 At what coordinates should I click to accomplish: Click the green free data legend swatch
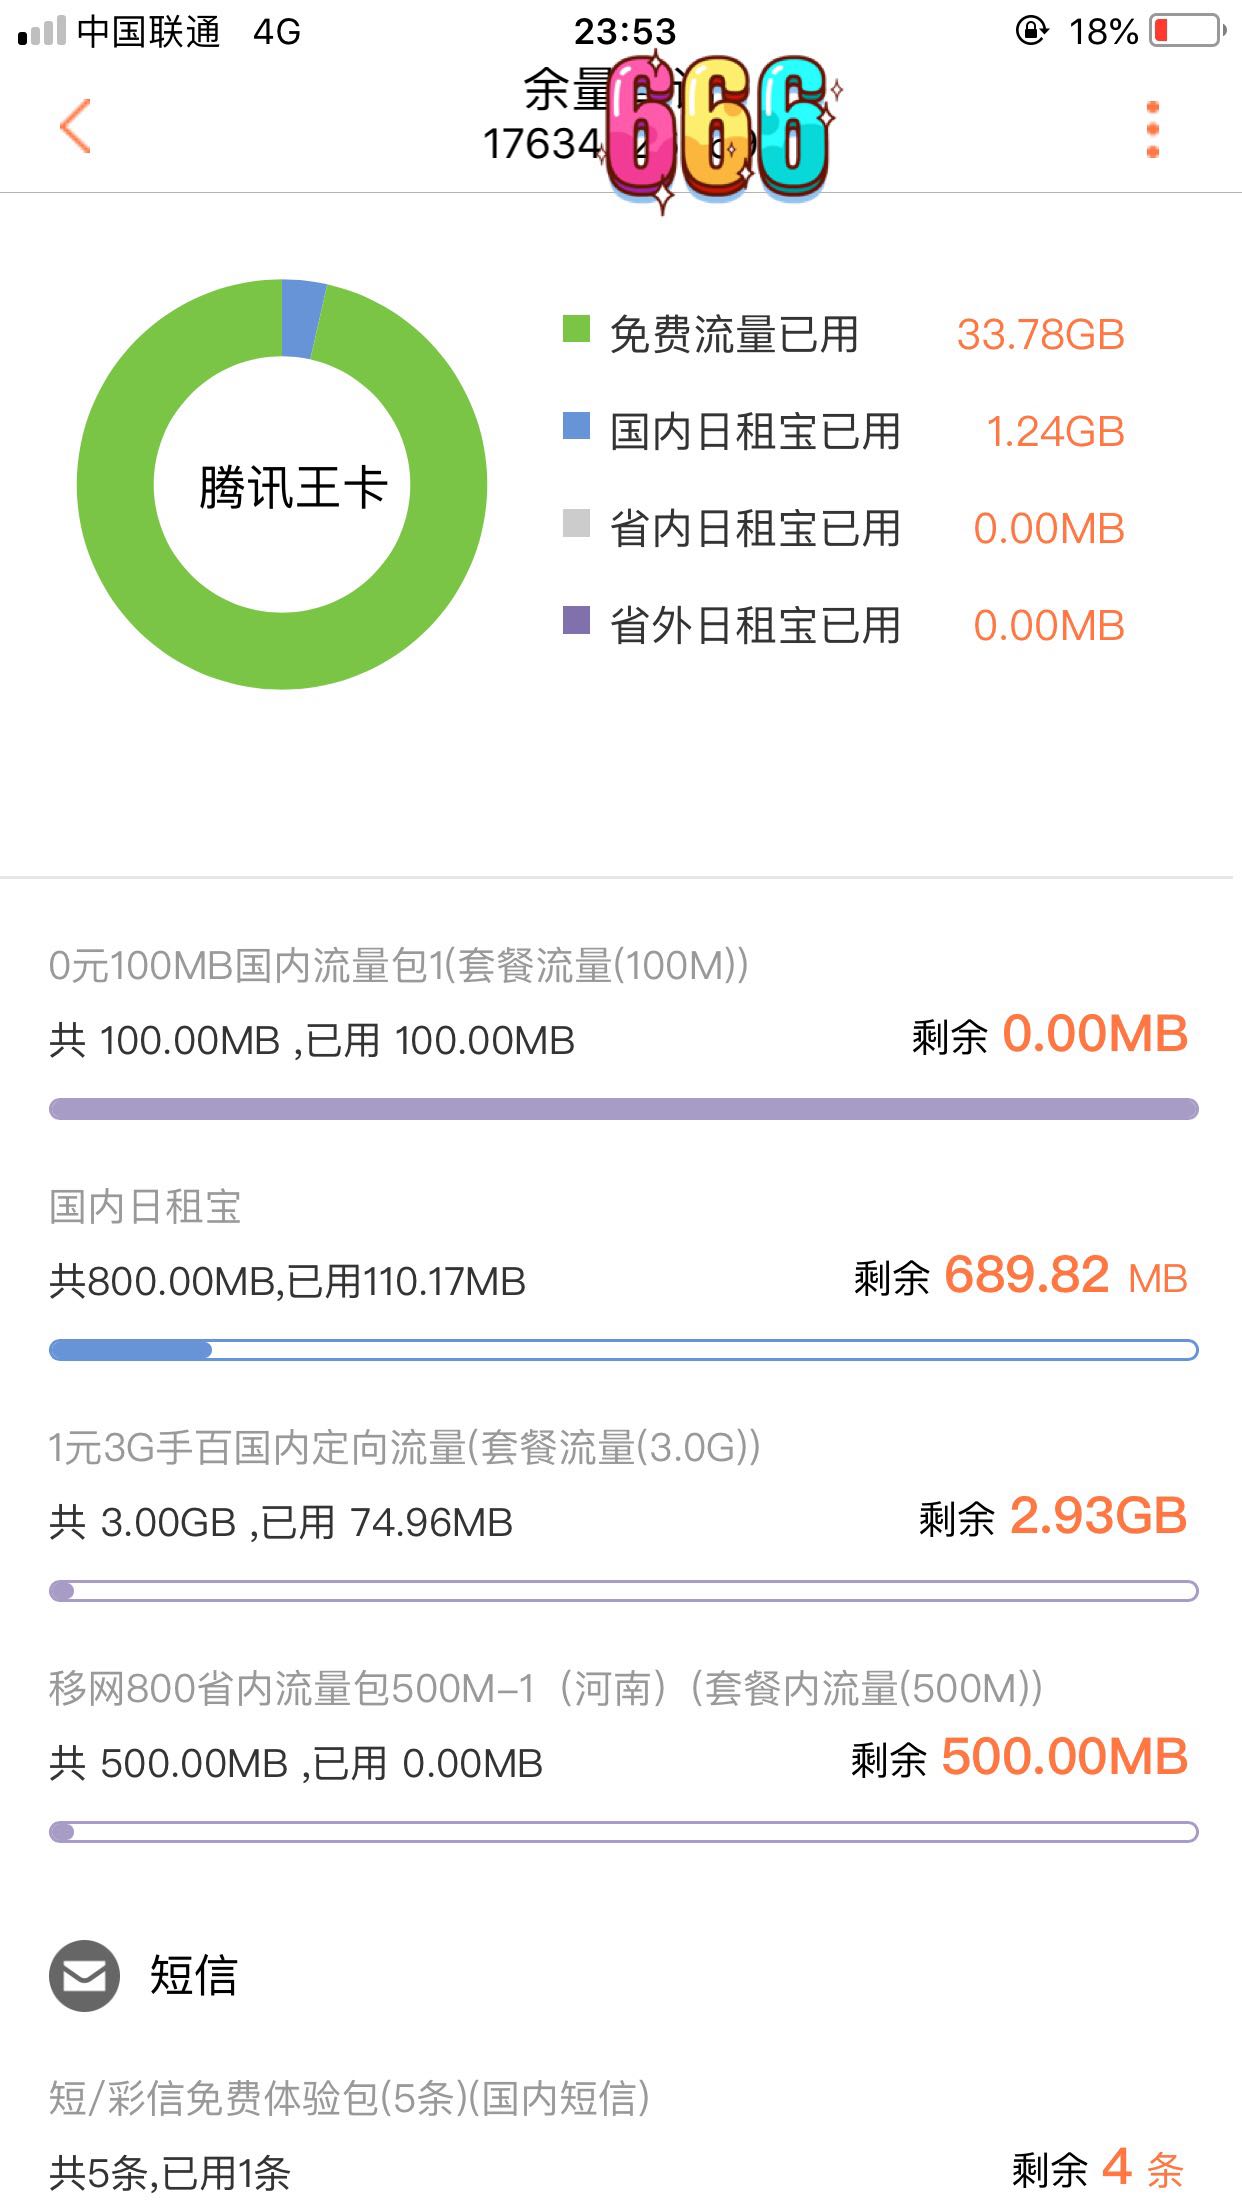576,329
